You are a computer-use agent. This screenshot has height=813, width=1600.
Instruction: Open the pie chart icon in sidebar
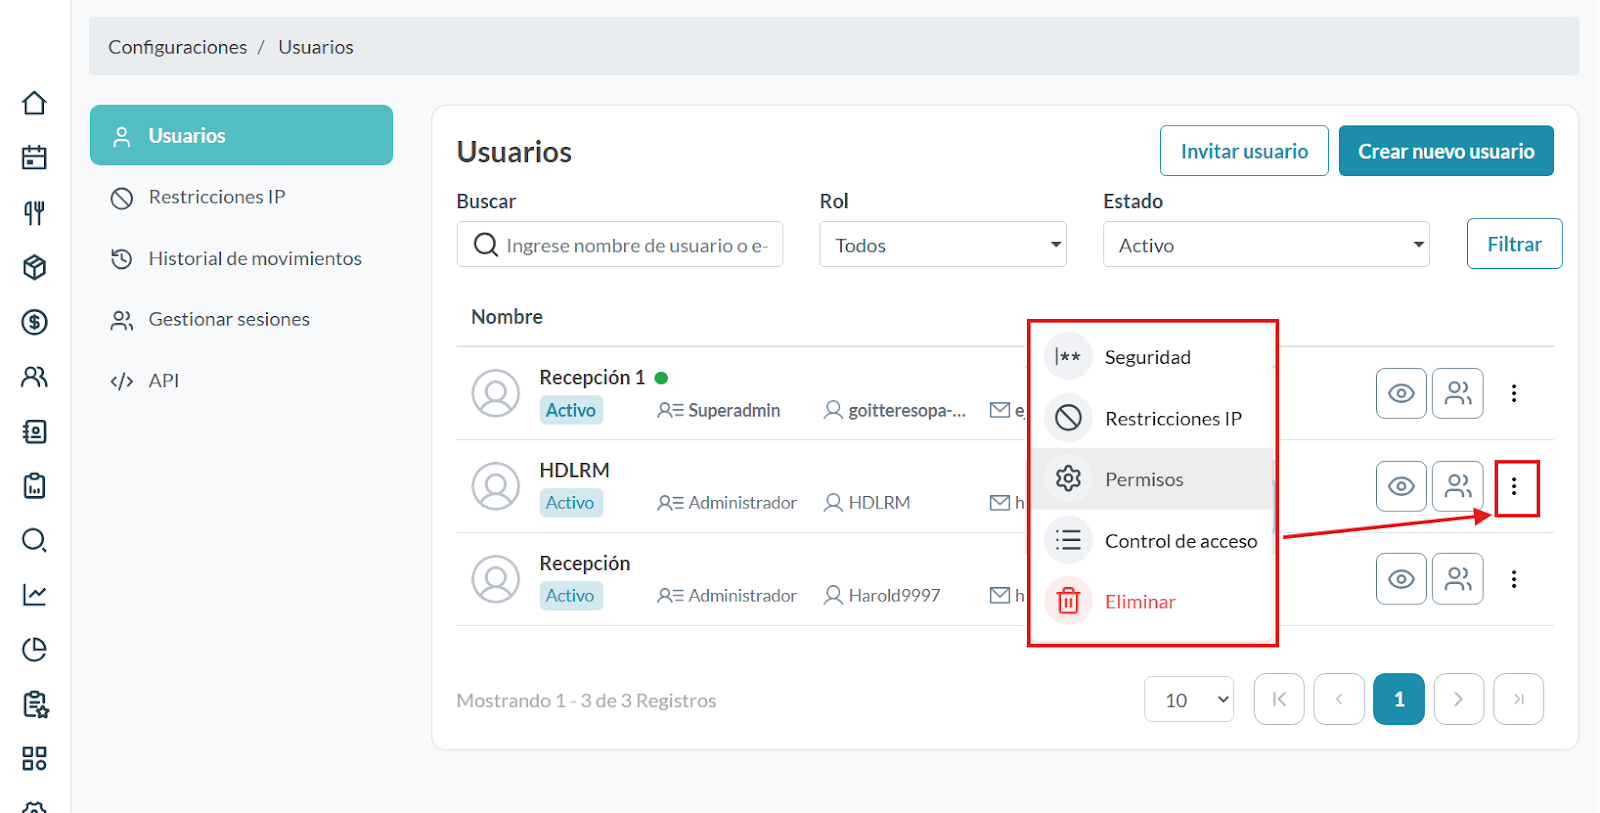click(34, 650)
